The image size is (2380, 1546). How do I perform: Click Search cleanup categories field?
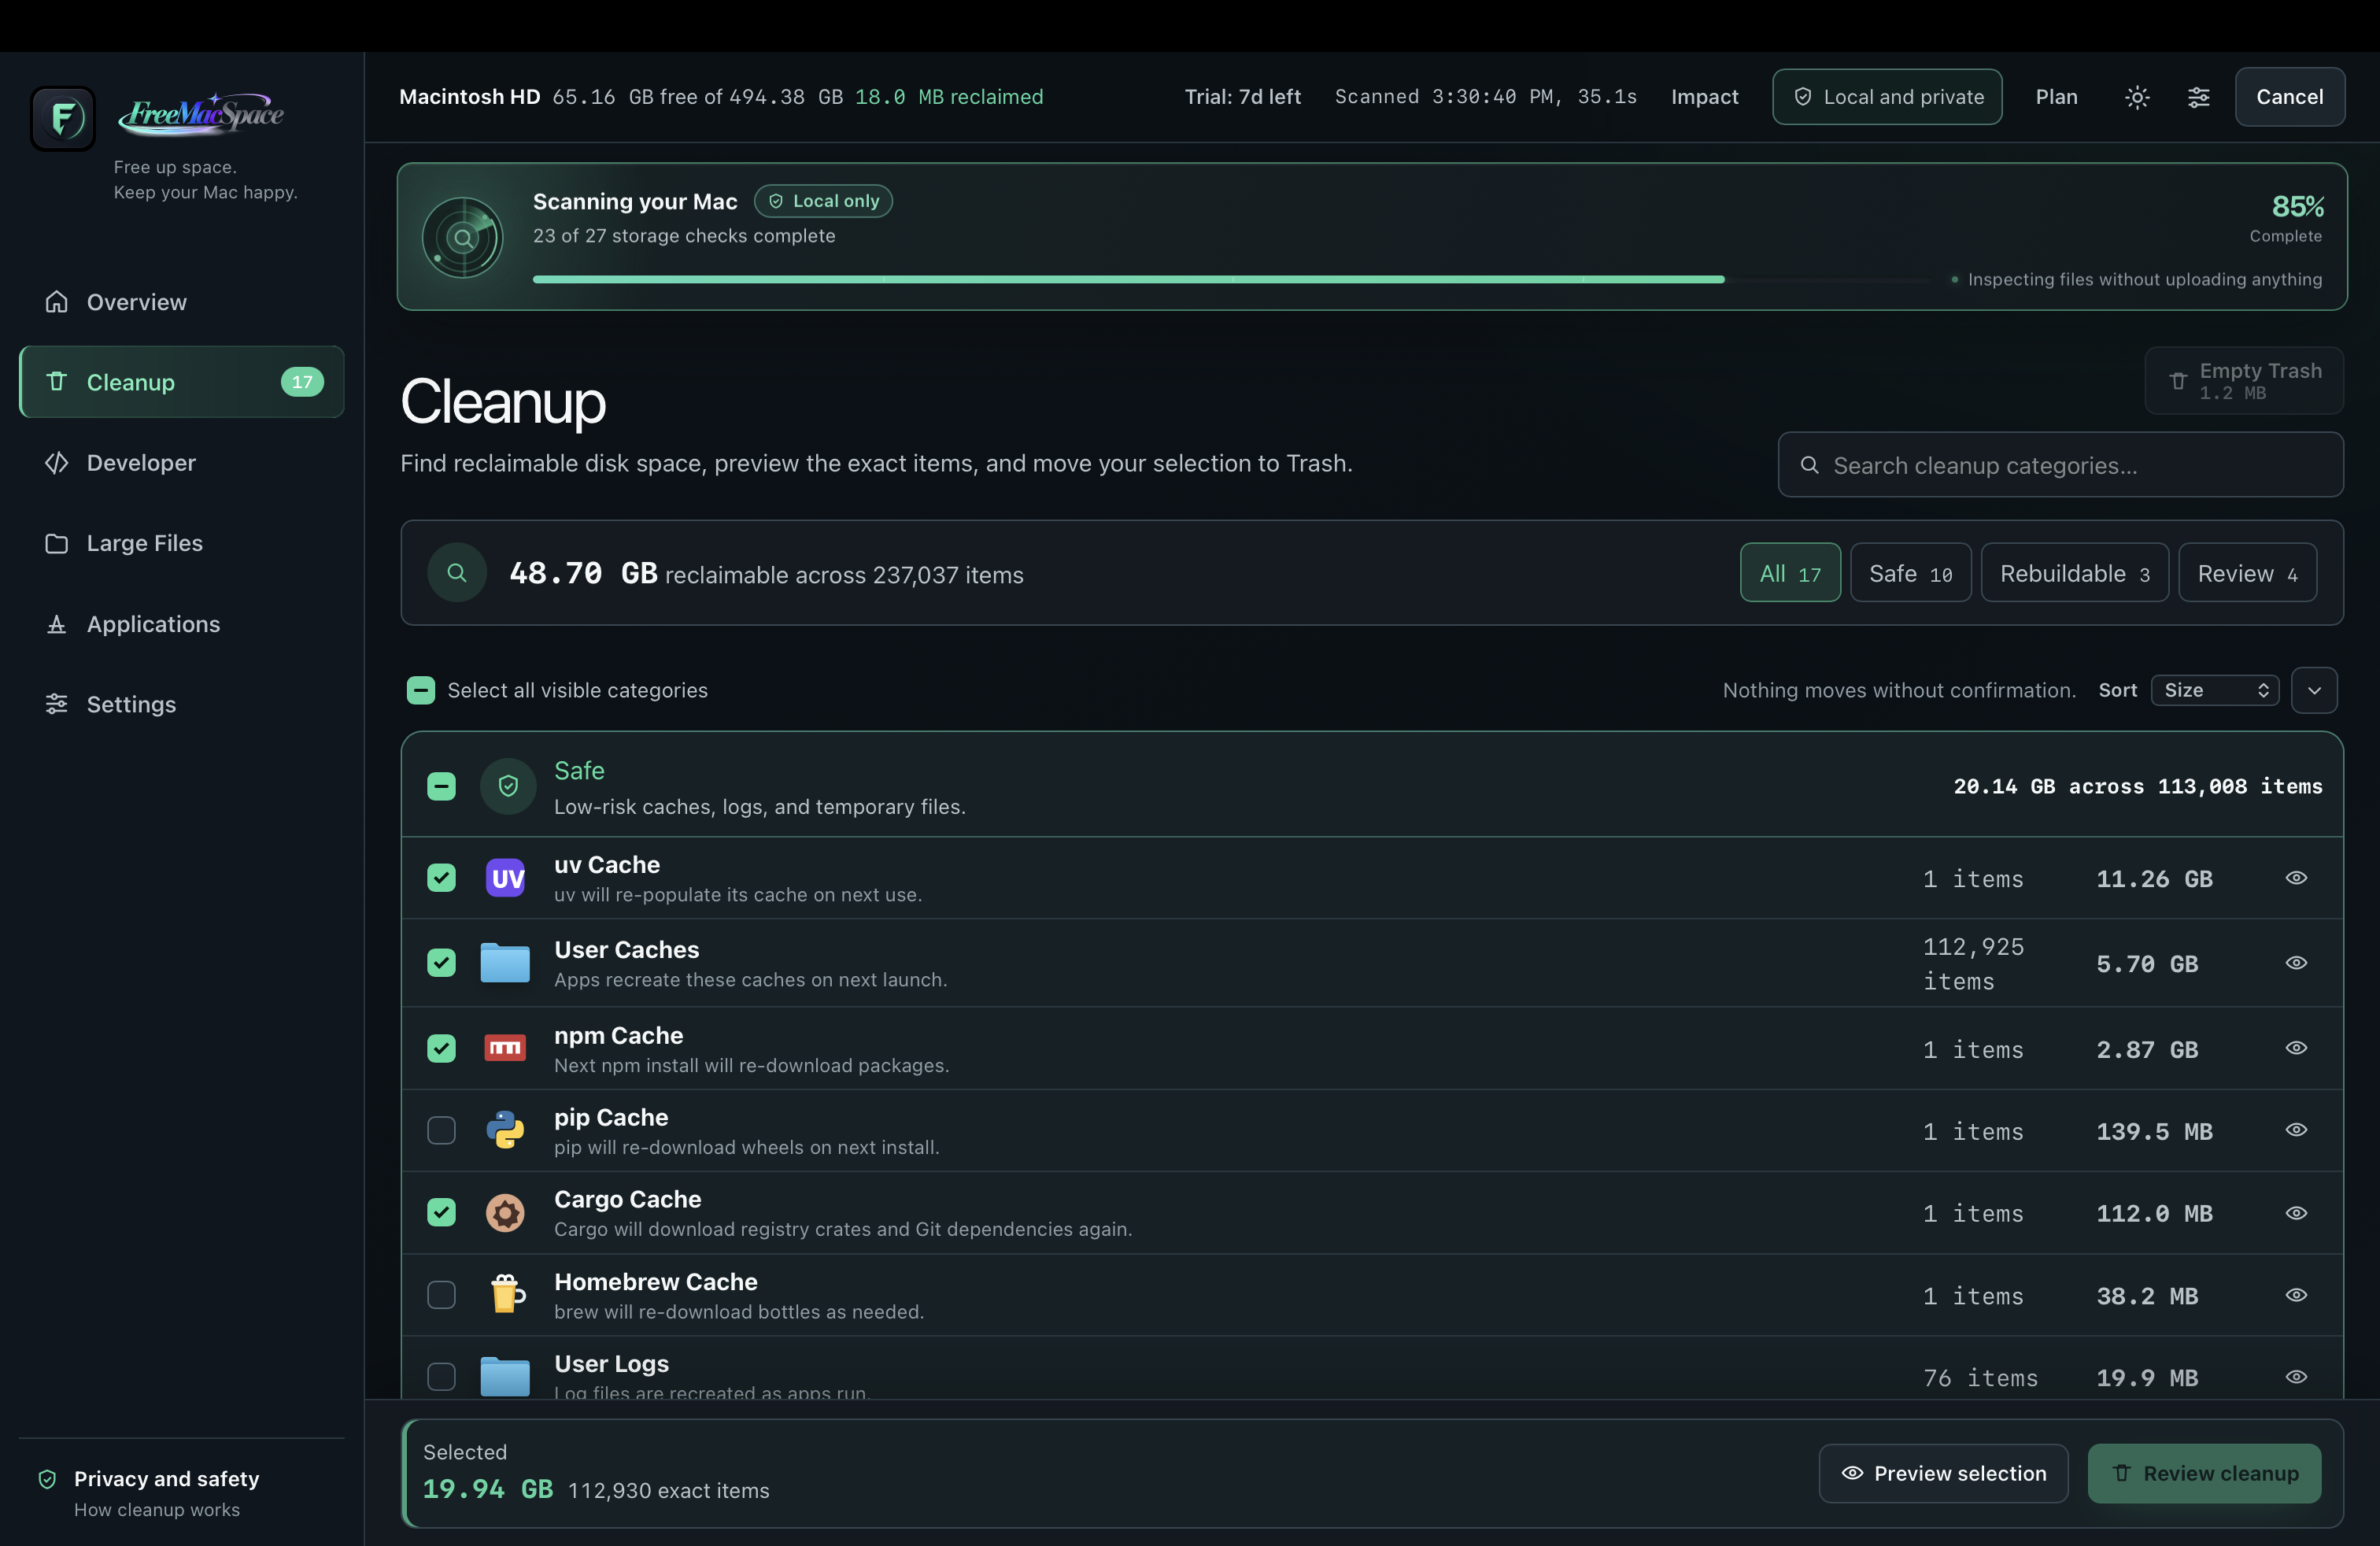click(x=2060, y=465)
